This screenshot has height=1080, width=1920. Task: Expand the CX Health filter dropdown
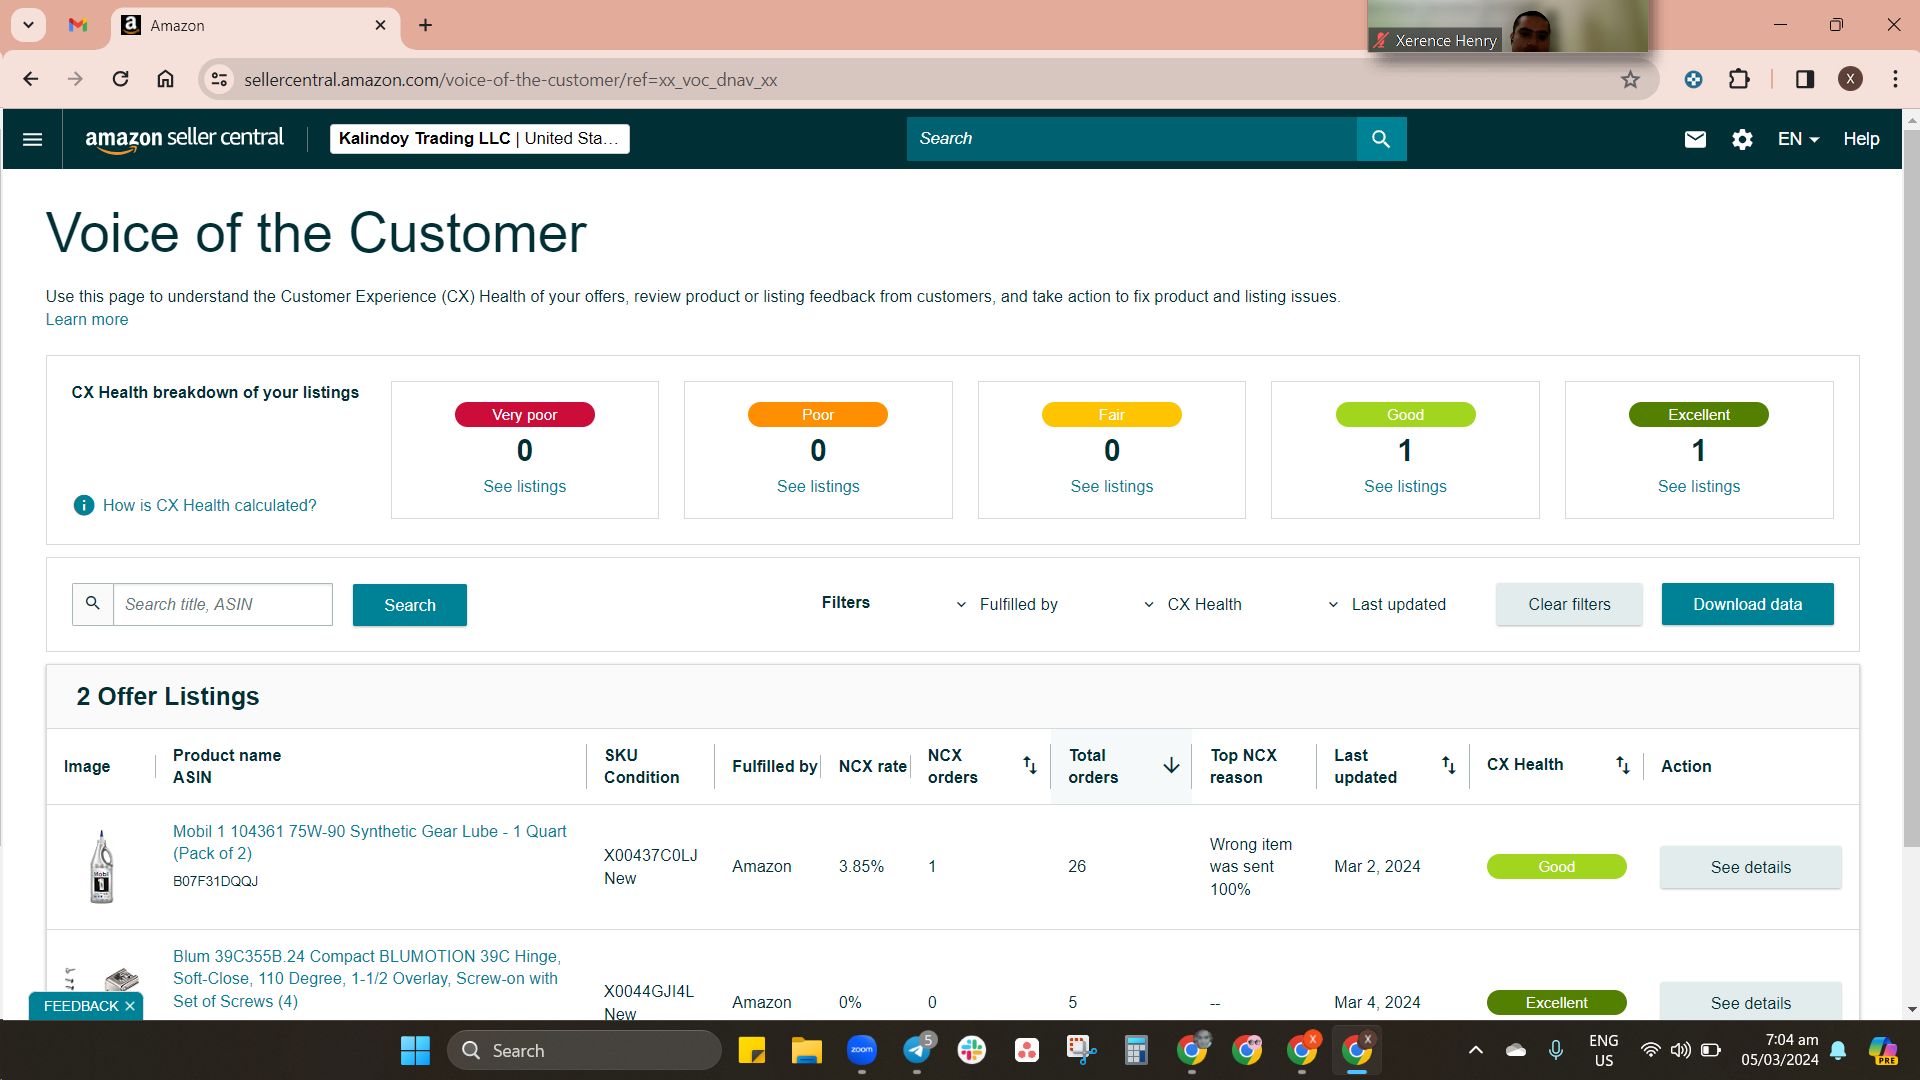[1192, 604]
